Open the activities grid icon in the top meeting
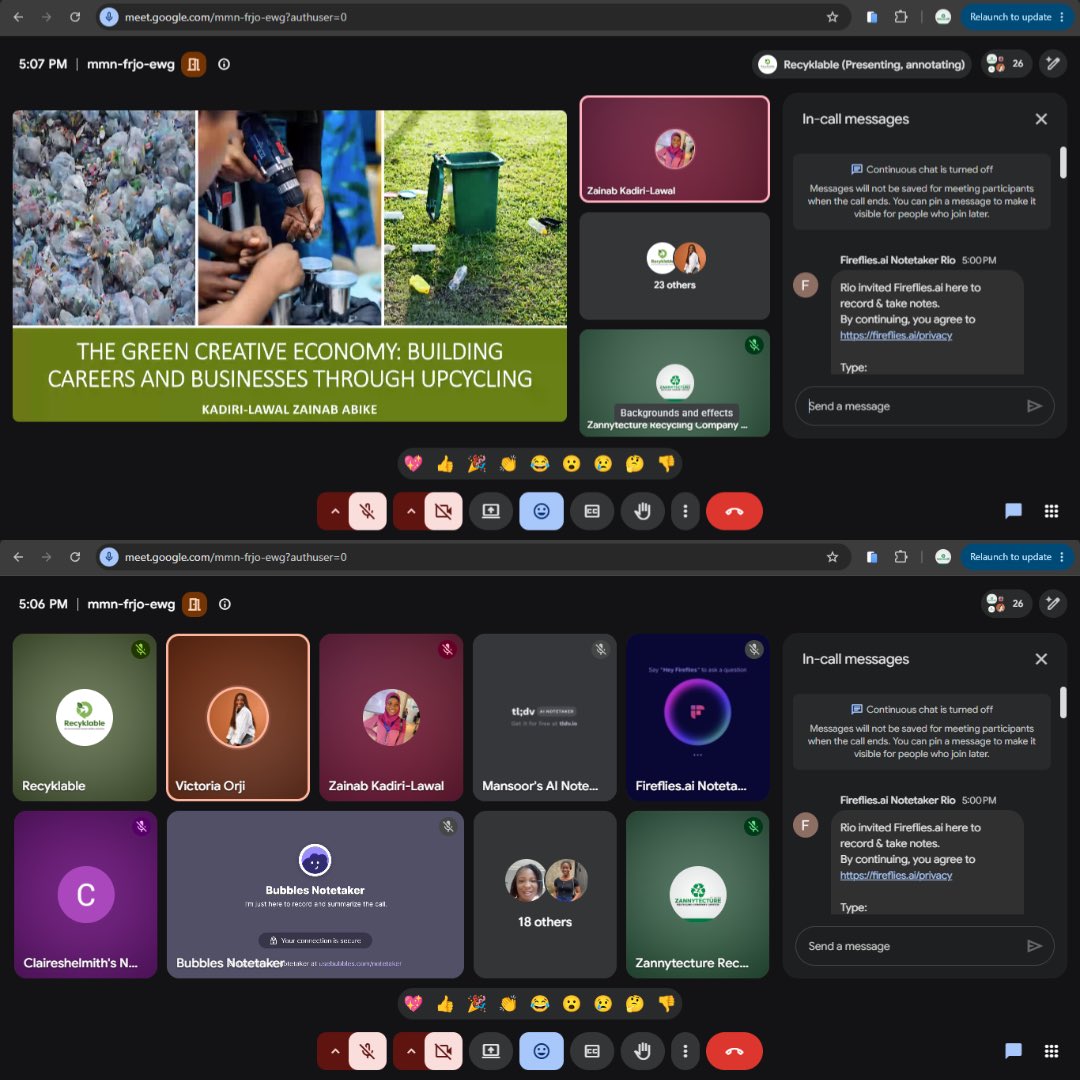 (1051, 511)
